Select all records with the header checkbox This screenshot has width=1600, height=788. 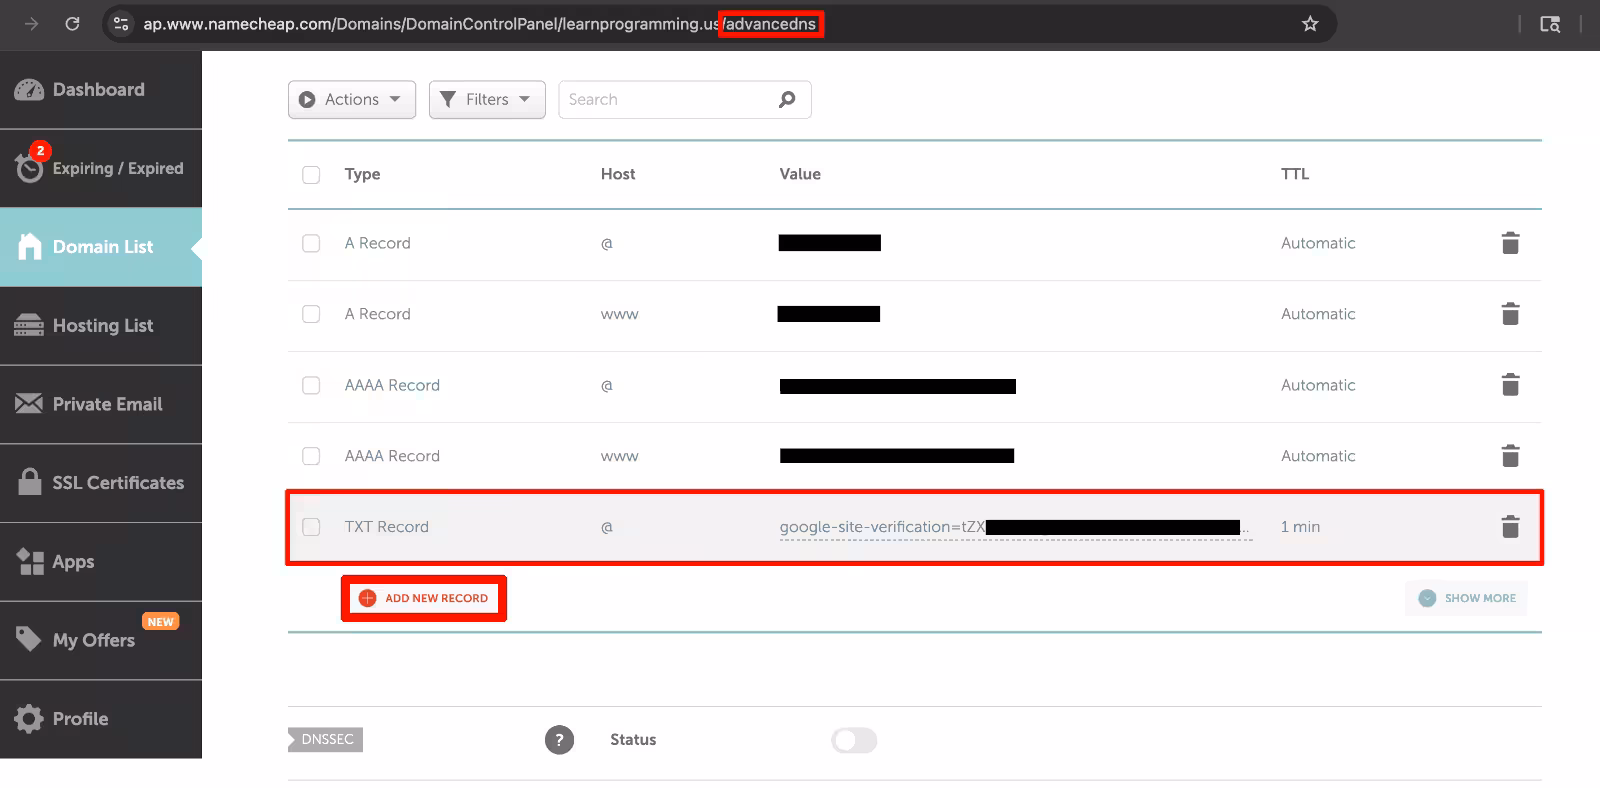pos(311,175)
